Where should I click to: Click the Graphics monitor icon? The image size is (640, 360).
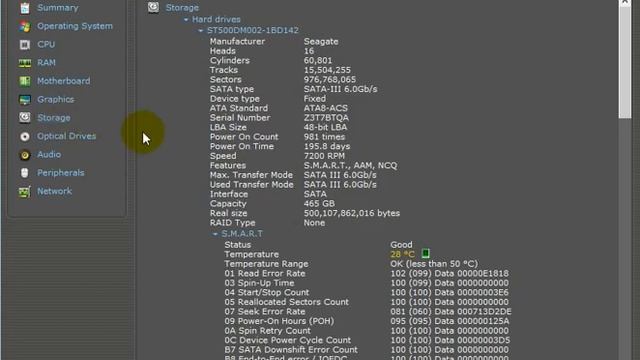25,100
